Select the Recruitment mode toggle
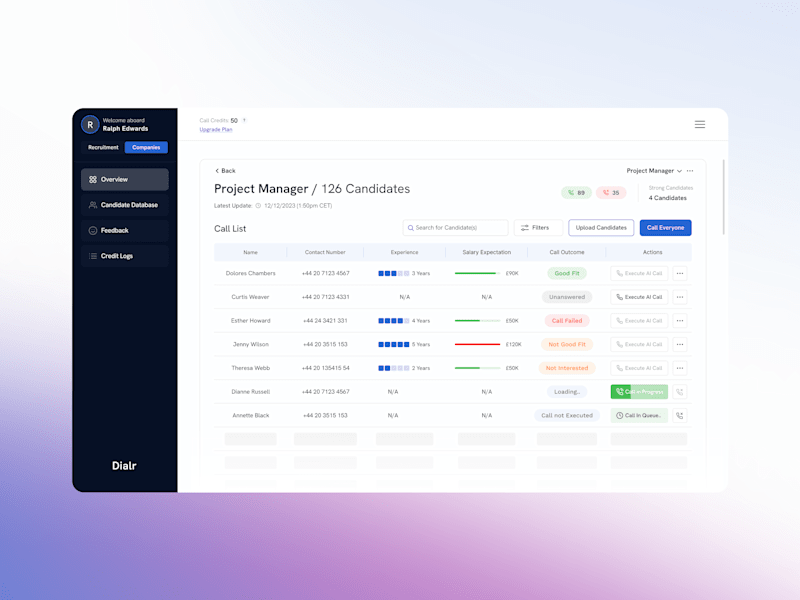 [103, 147]
